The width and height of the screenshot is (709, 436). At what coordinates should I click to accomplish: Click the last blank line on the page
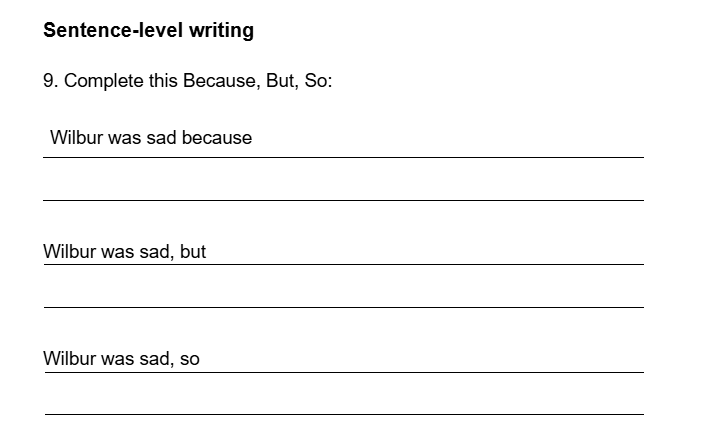click(x=343, y=403)
